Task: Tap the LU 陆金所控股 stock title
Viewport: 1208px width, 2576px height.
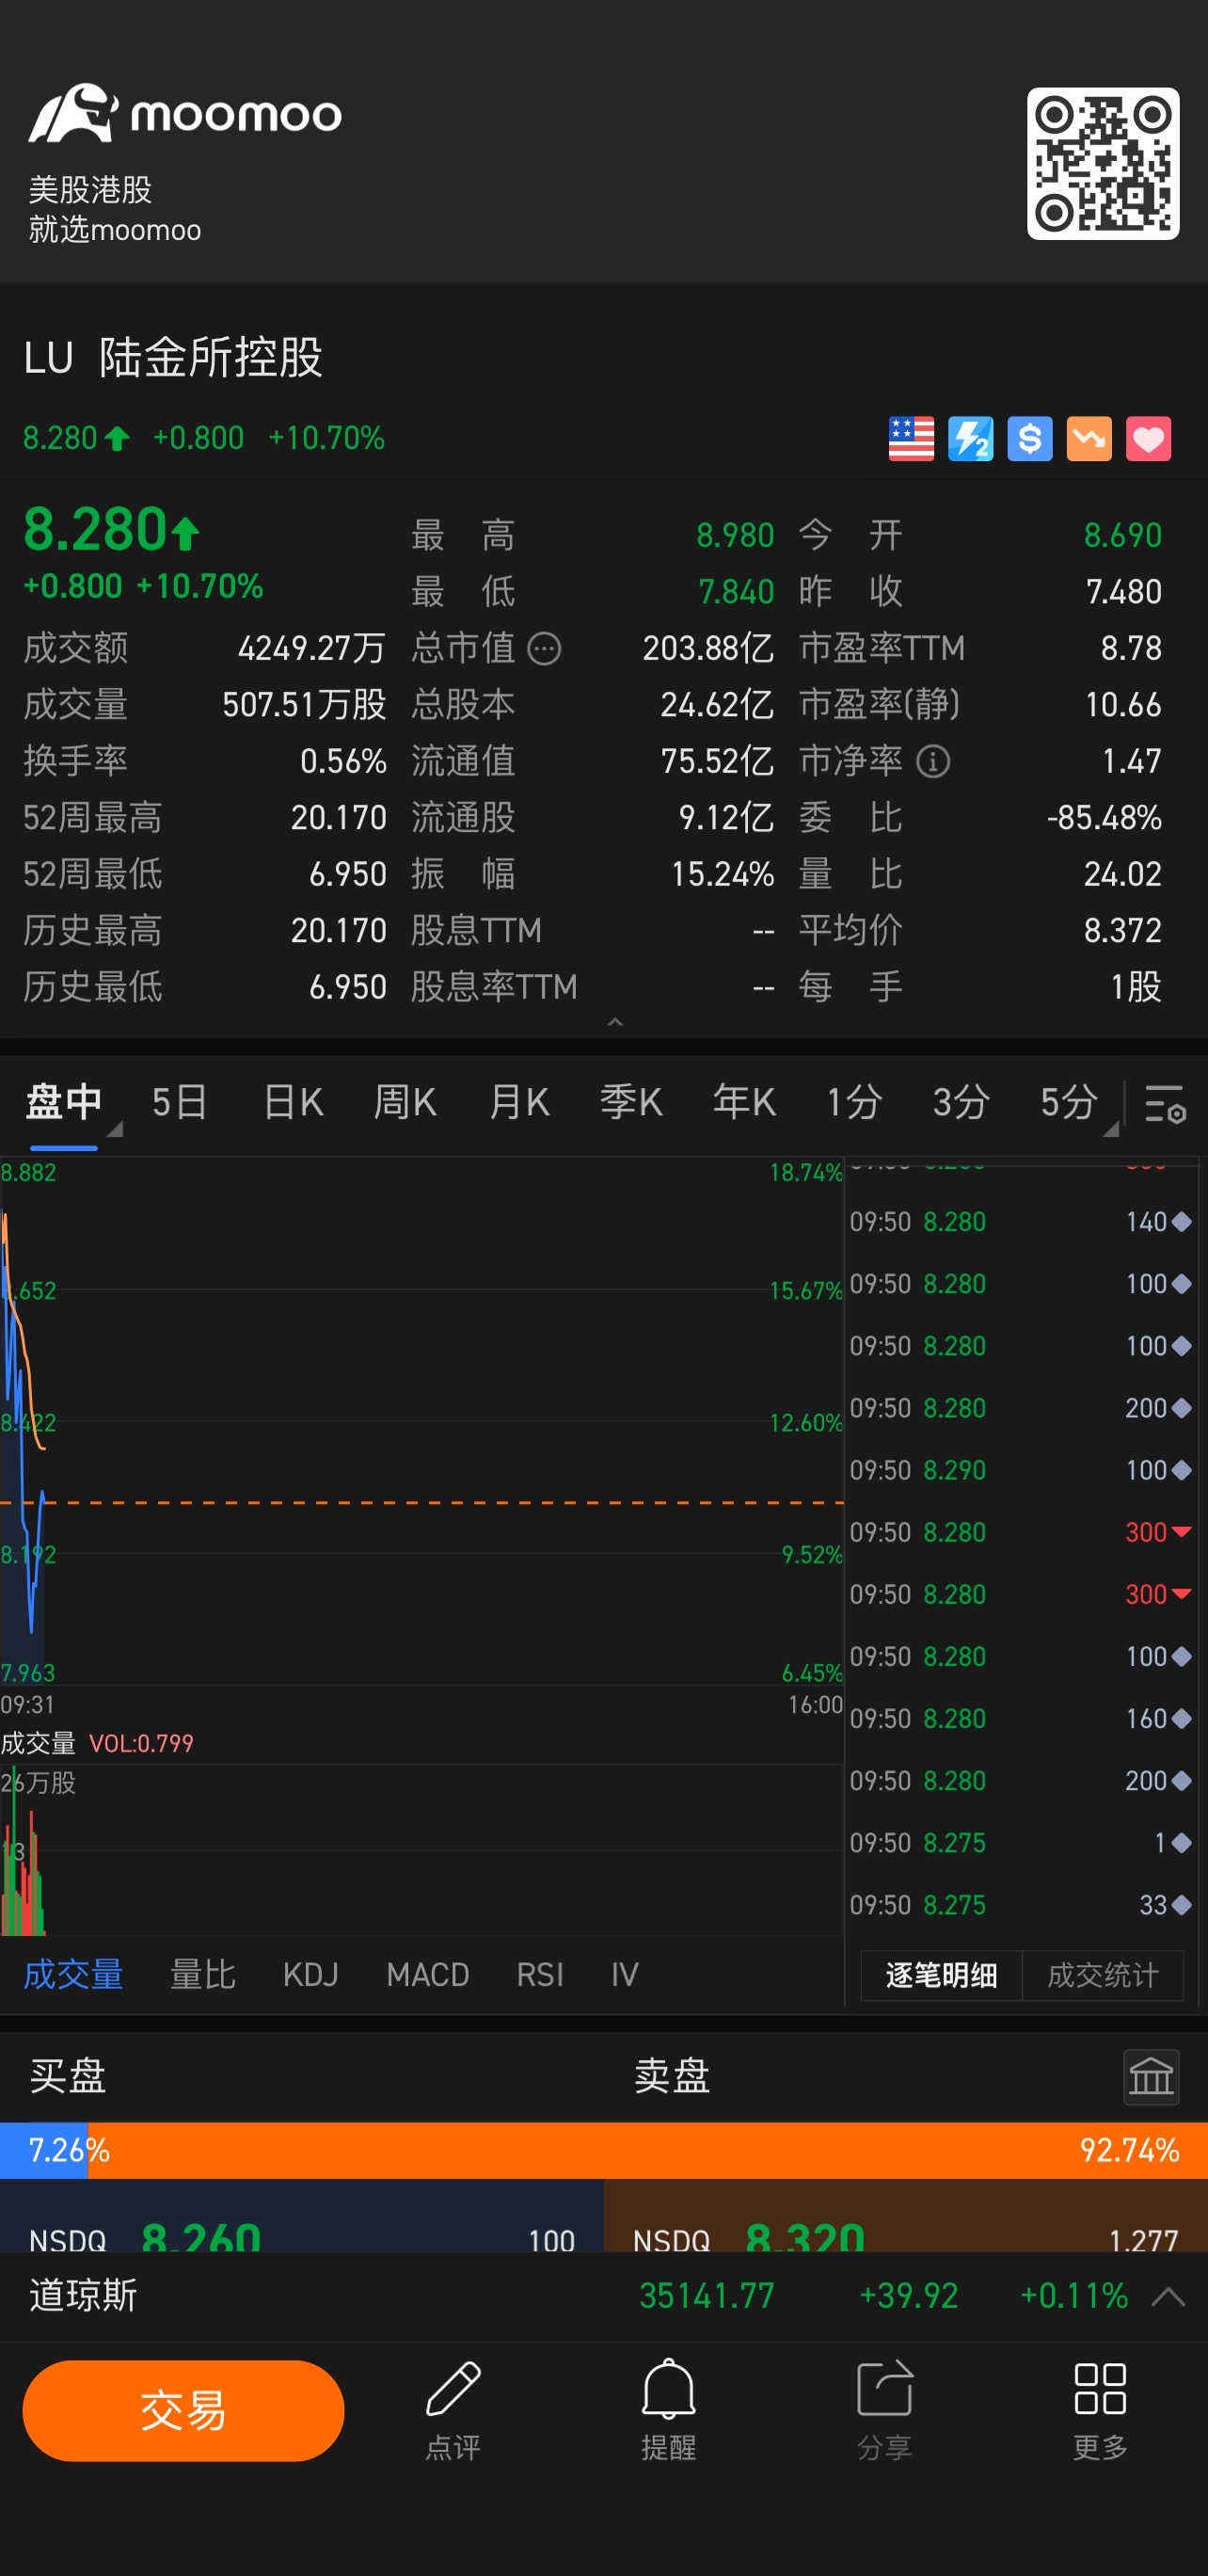Action: point(173,357)
